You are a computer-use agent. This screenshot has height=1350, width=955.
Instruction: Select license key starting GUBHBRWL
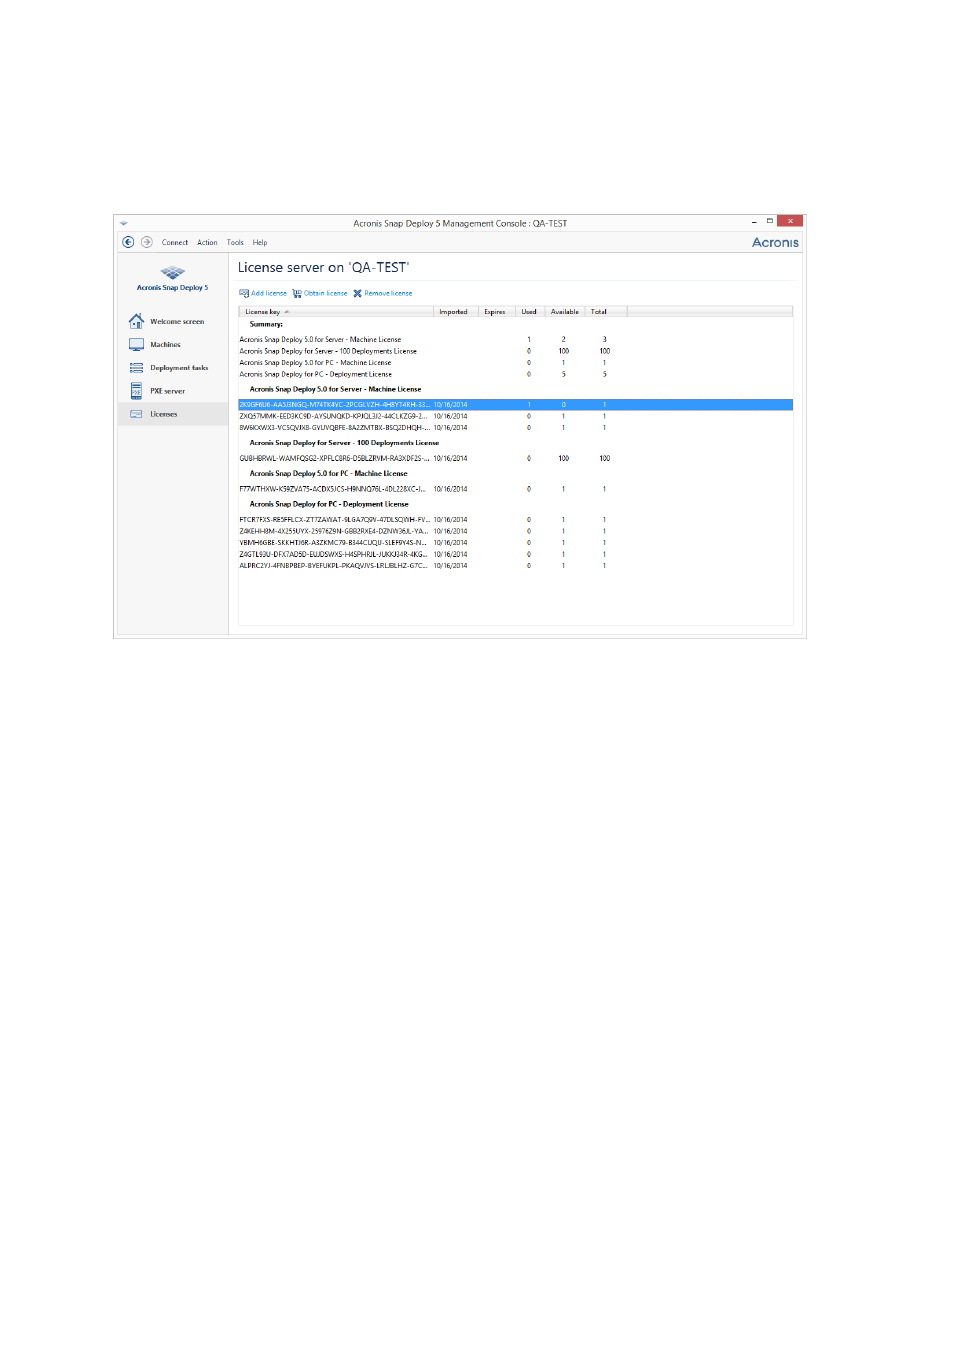click(515, 458)
